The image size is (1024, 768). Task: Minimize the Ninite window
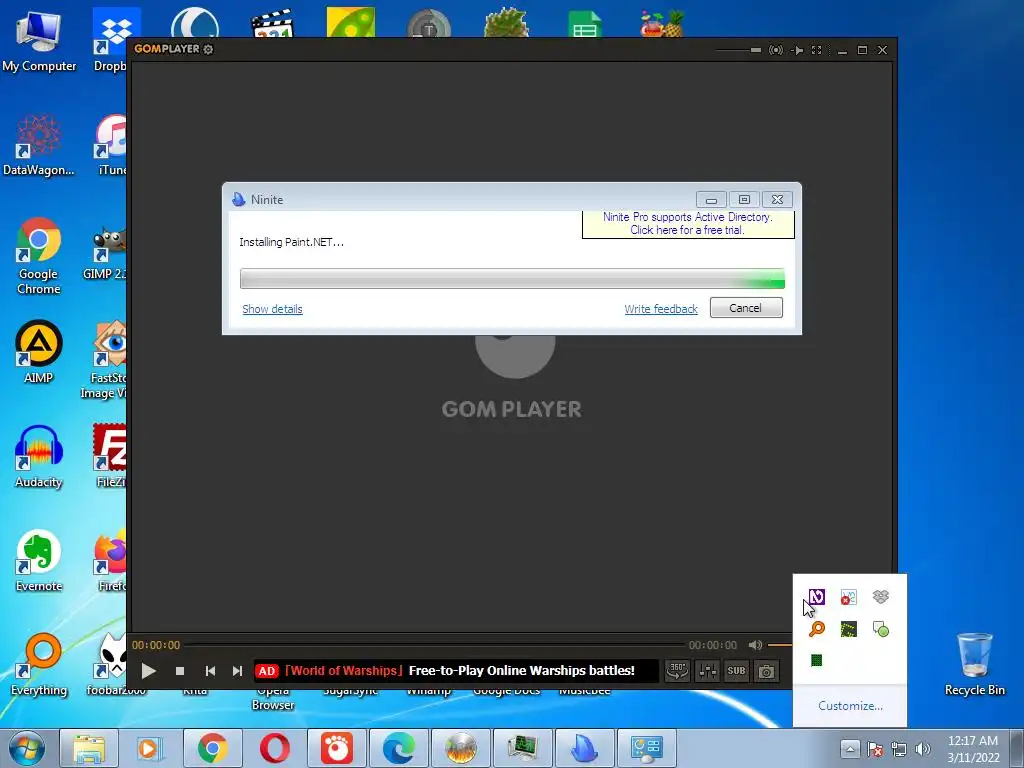pos(711,199)
